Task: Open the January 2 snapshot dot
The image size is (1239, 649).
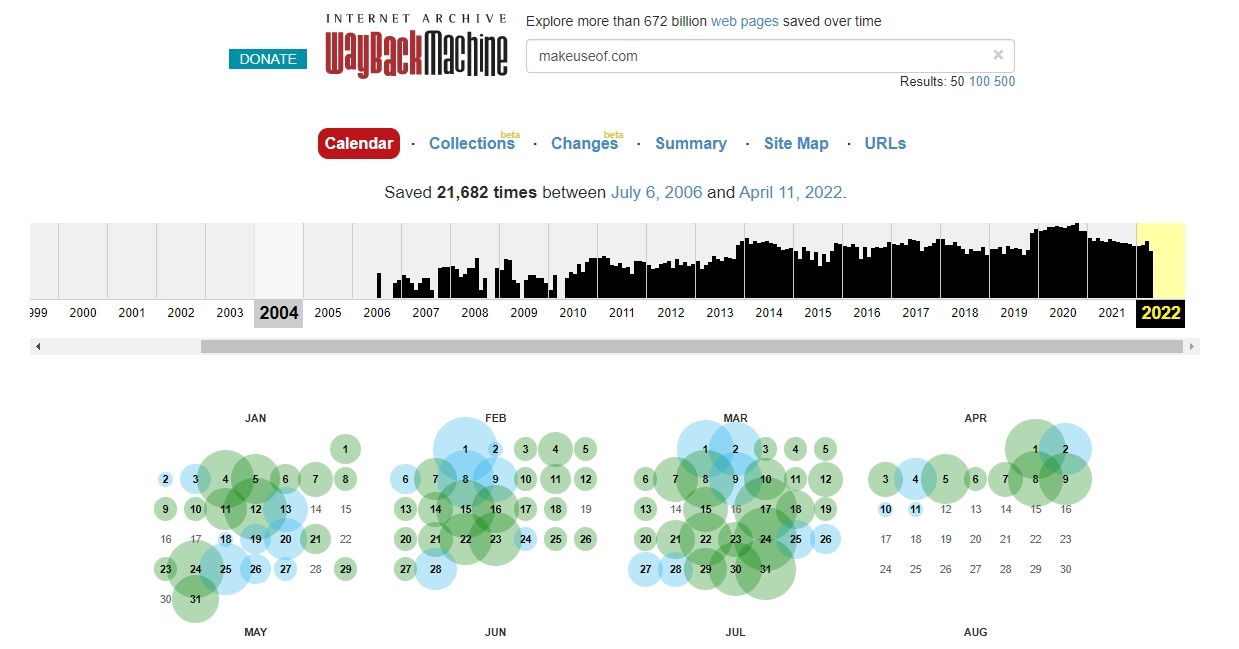Action: tap(165, 479)
